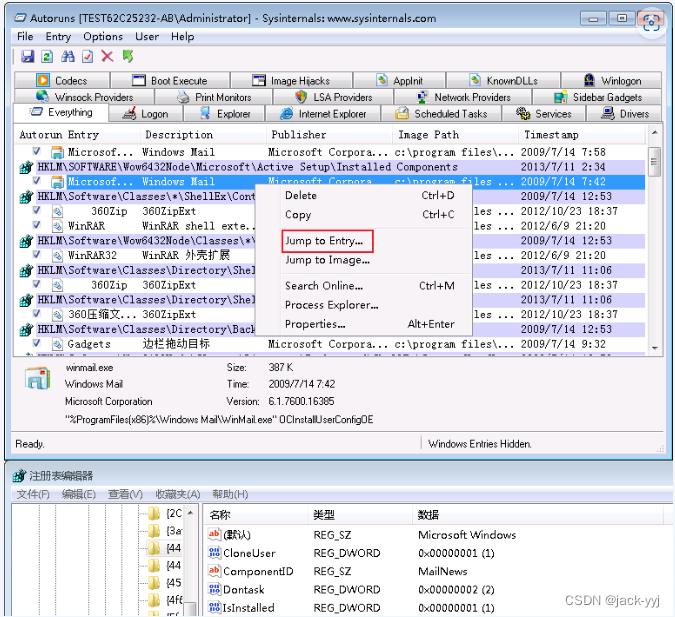Viewport: 675px width, 617px height.
Task: Click the Dontask DWORD value icon
Action: [x=214, y=589]
